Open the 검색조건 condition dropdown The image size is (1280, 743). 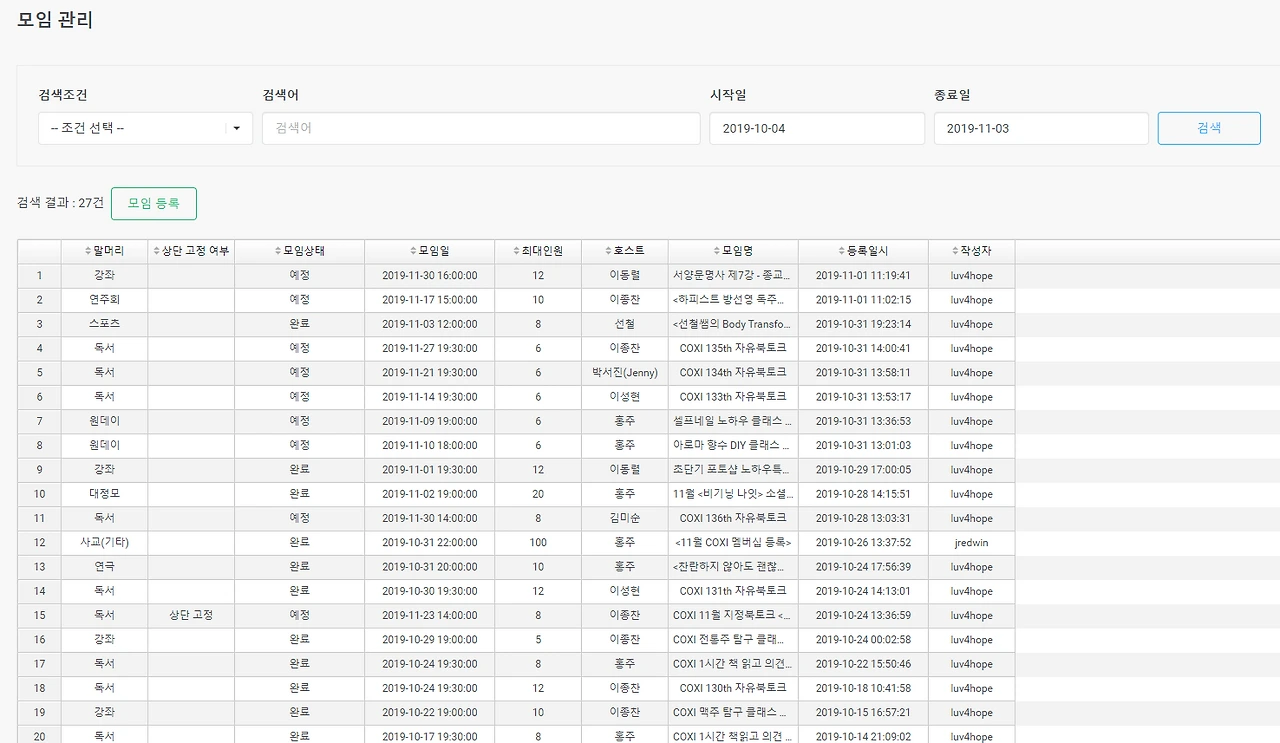pos(144,128)
